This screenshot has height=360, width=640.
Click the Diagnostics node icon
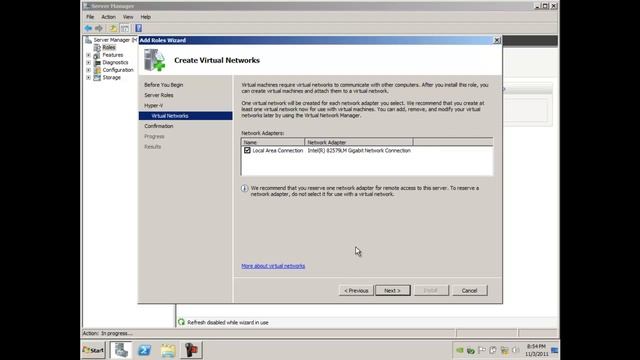click(97, 62)
